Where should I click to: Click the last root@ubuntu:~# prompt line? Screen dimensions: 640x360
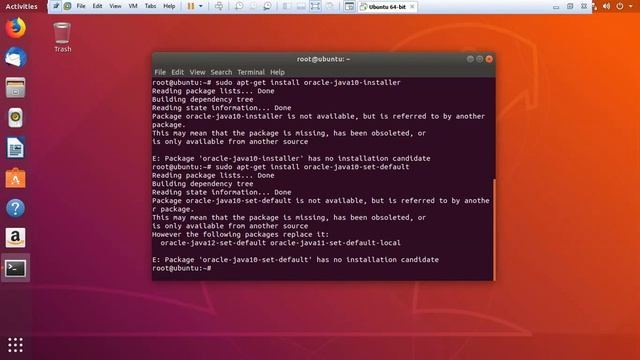tap(182, 268)
